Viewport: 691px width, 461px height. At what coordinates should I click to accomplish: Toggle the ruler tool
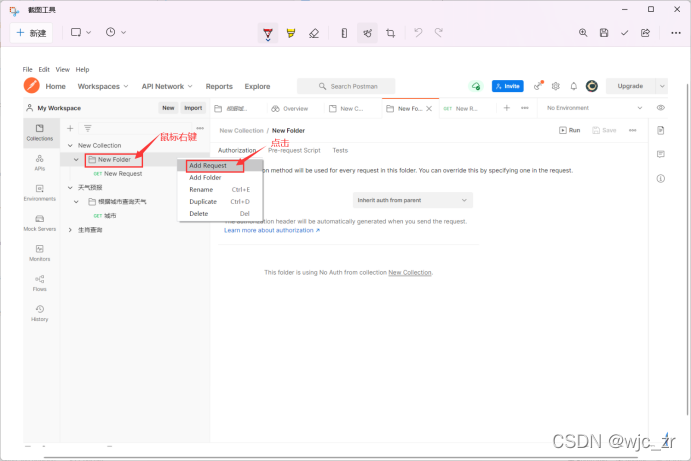pos(344,33)
